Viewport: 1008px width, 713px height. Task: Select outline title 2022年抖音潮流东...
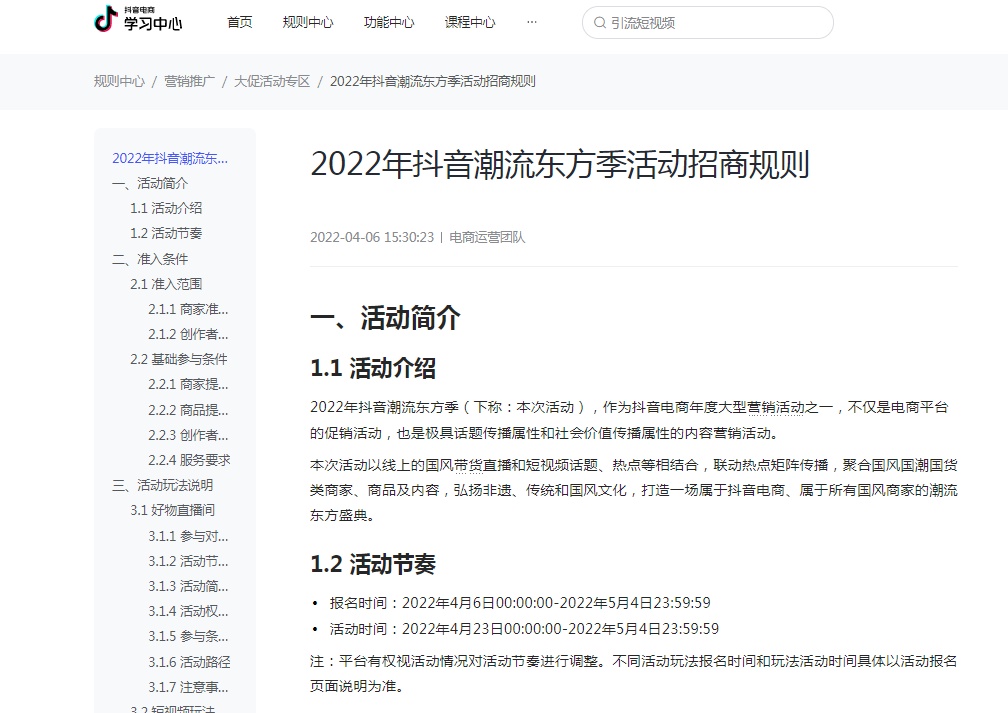tap(170, 158)
